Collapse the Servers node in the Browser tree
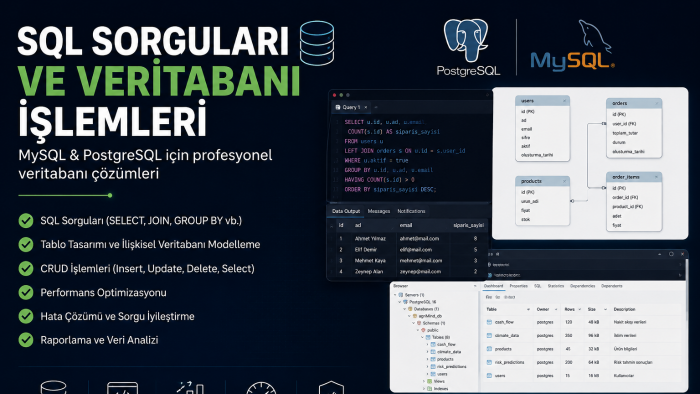The image size is (700, 394). click(x=395, y=295)
